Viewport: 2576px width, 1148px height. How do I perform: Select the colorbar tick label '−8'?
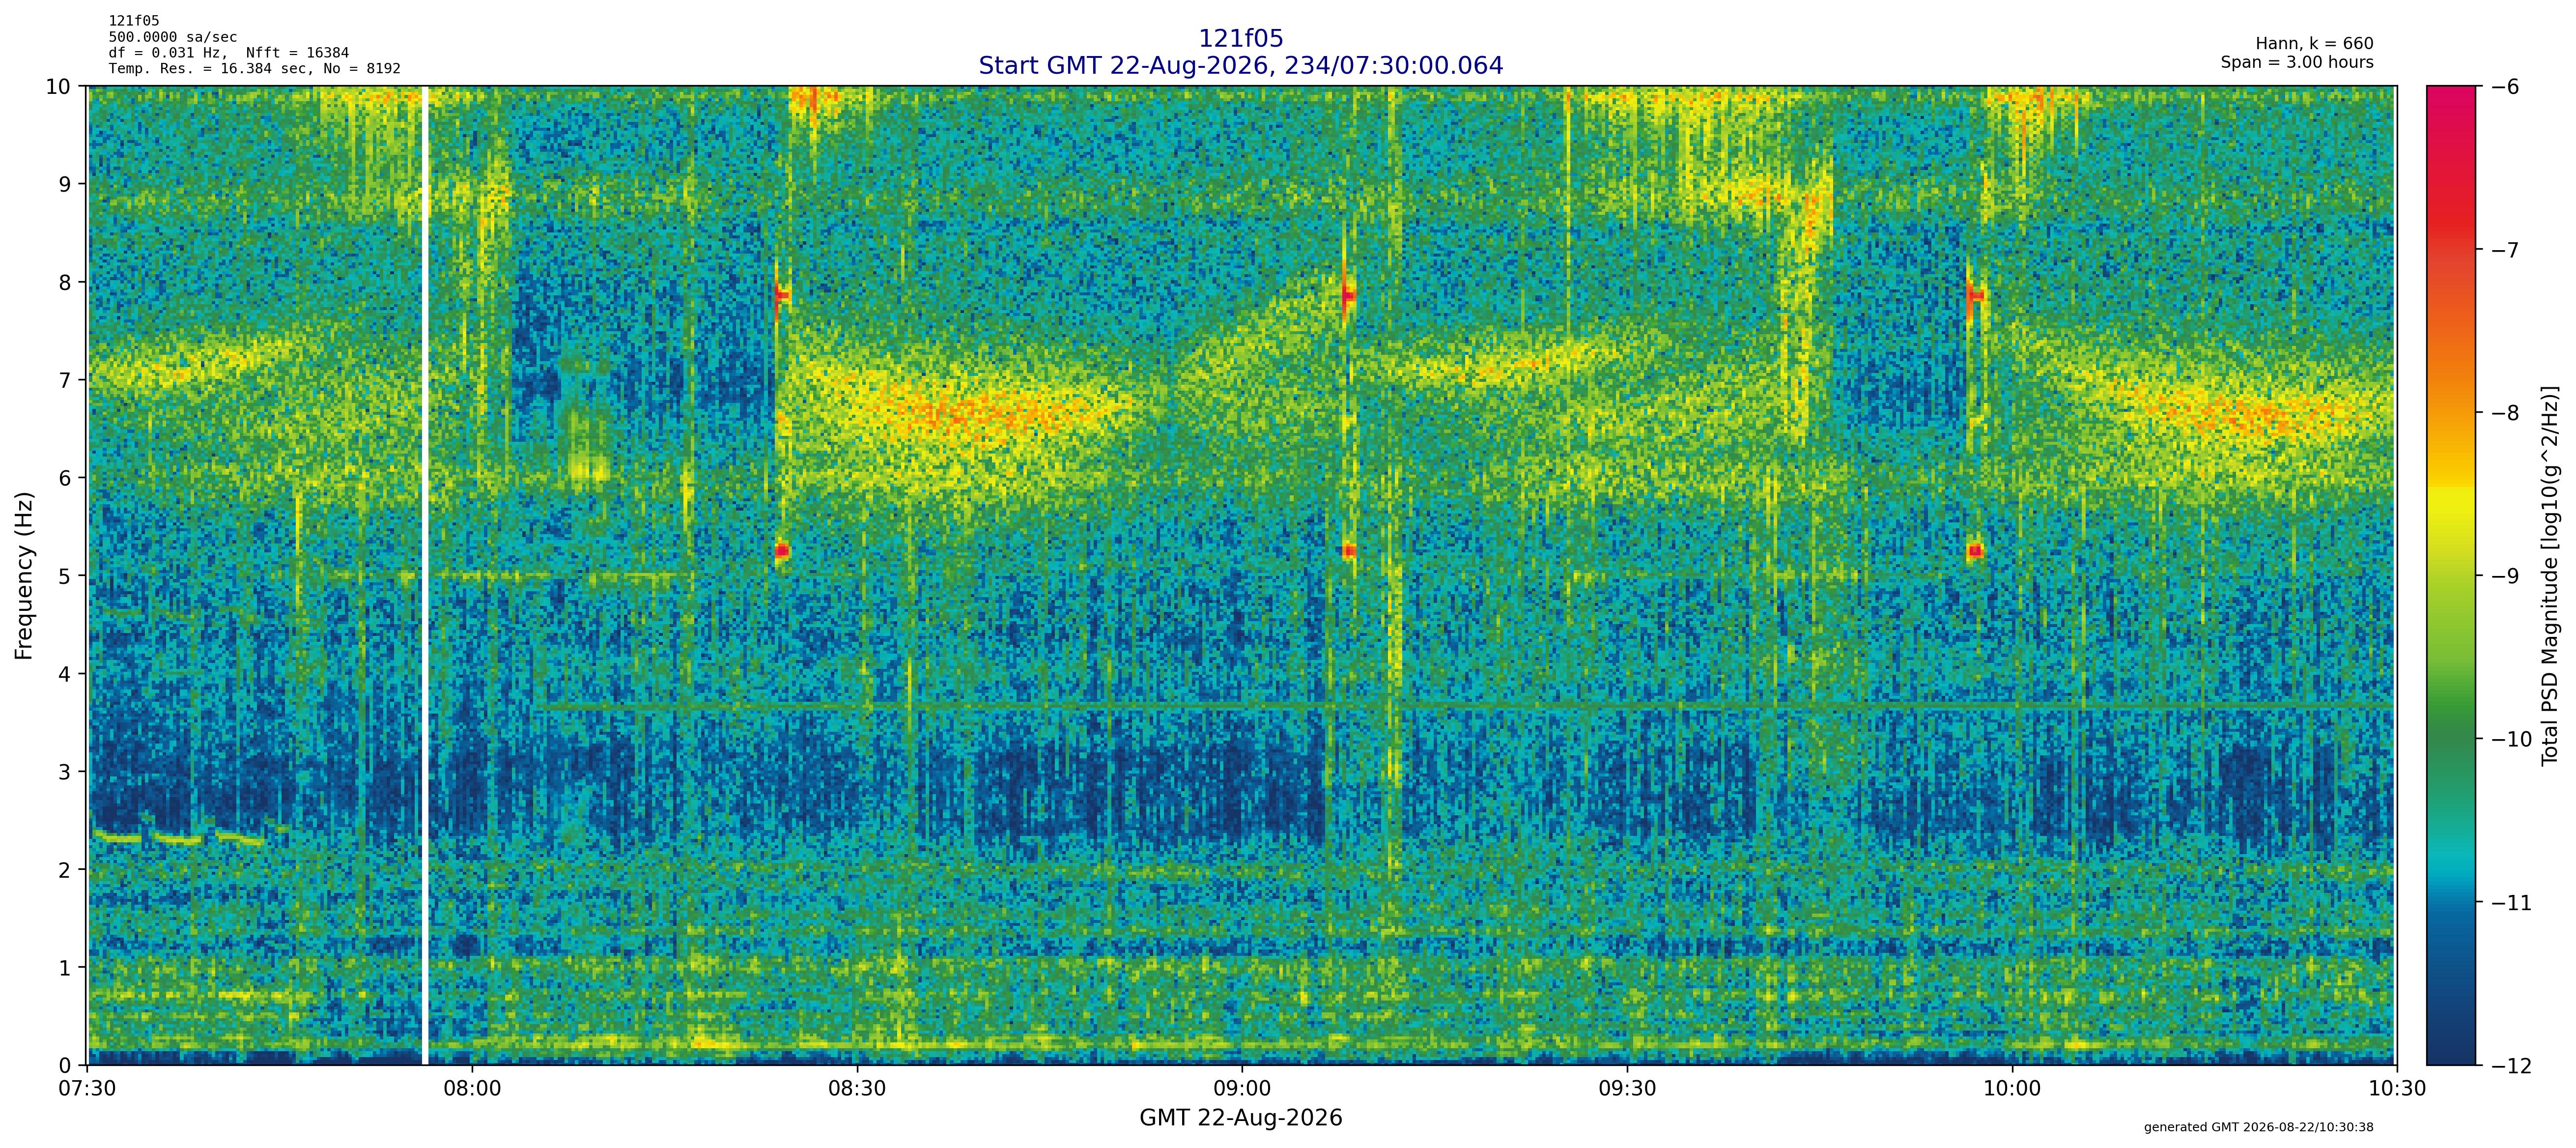pyautogui.click(x=2505, y=413)
